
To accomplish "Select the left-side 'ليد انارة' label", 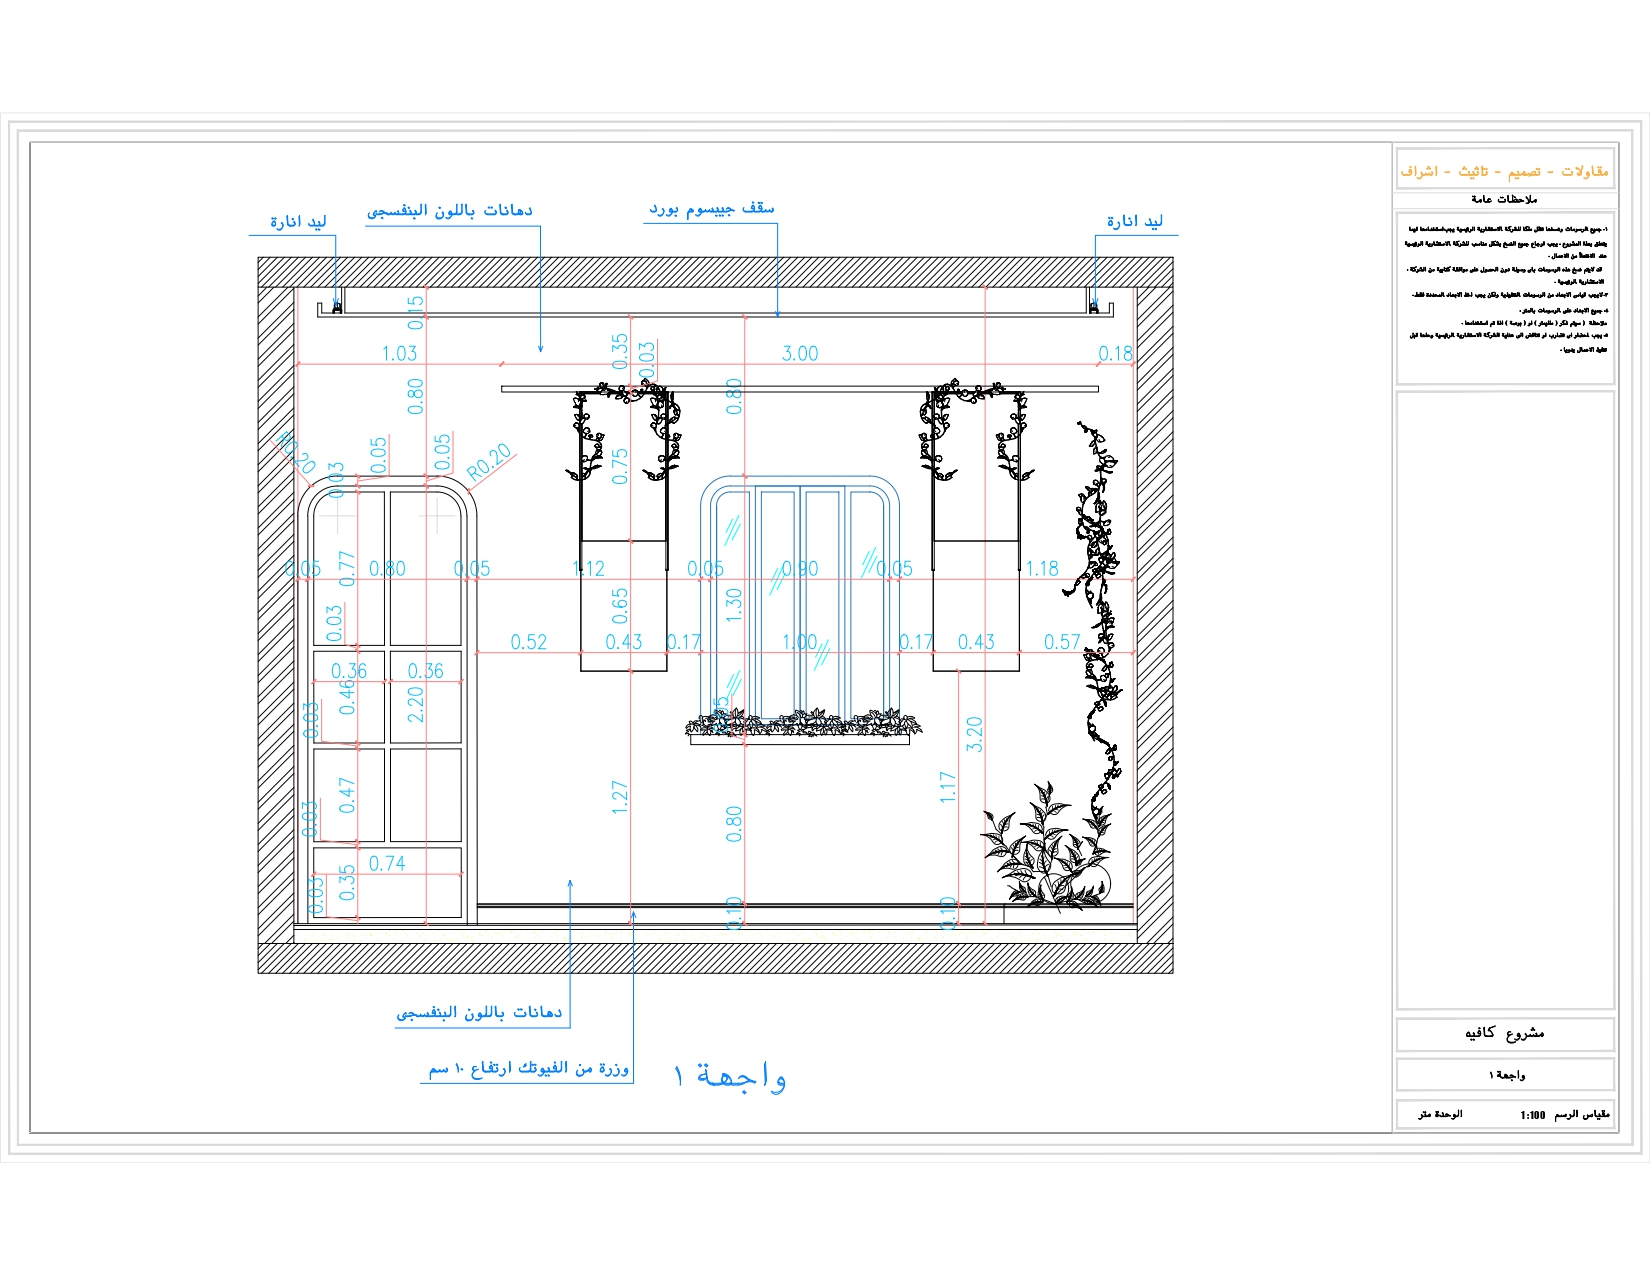I will pos(298,221).
